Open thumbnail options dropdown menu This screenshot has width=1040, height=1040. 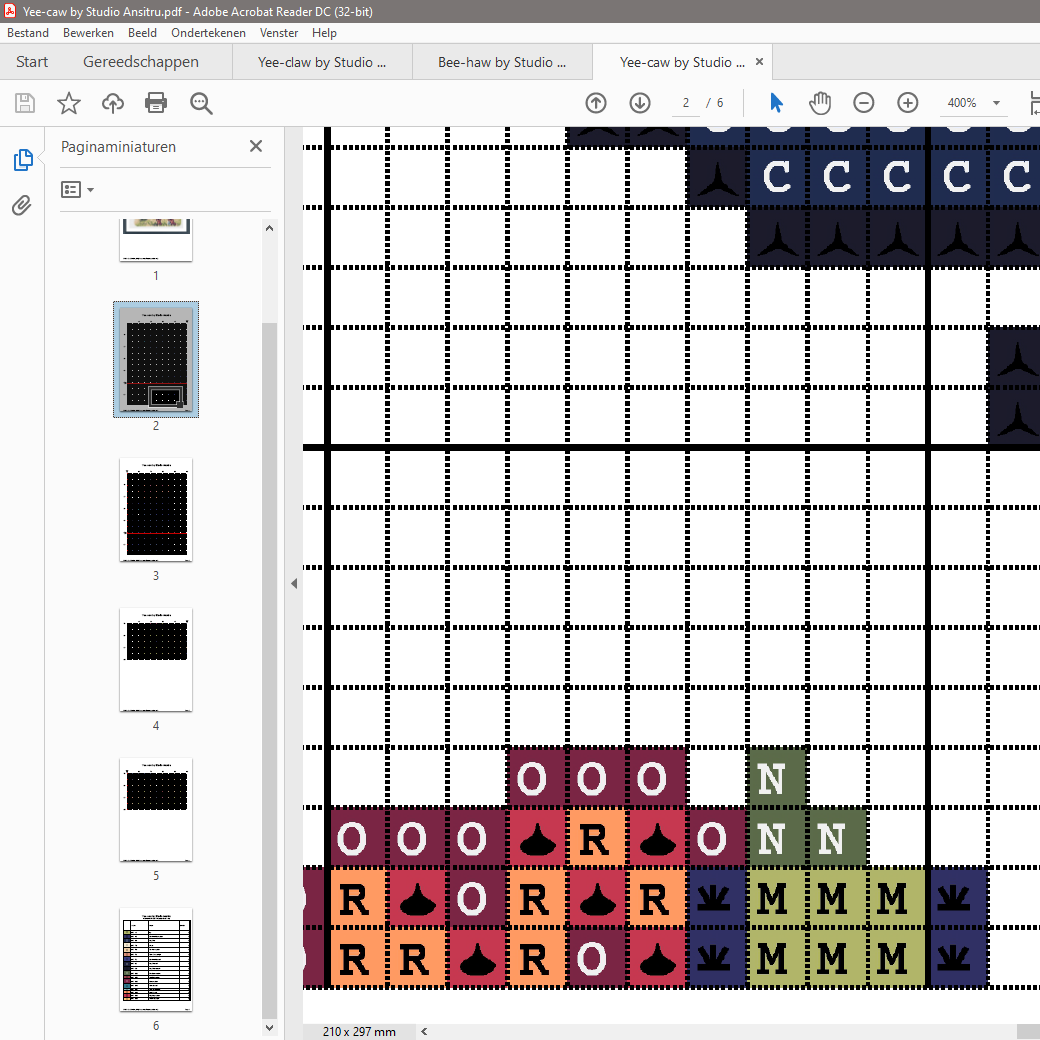click(77, 189)
